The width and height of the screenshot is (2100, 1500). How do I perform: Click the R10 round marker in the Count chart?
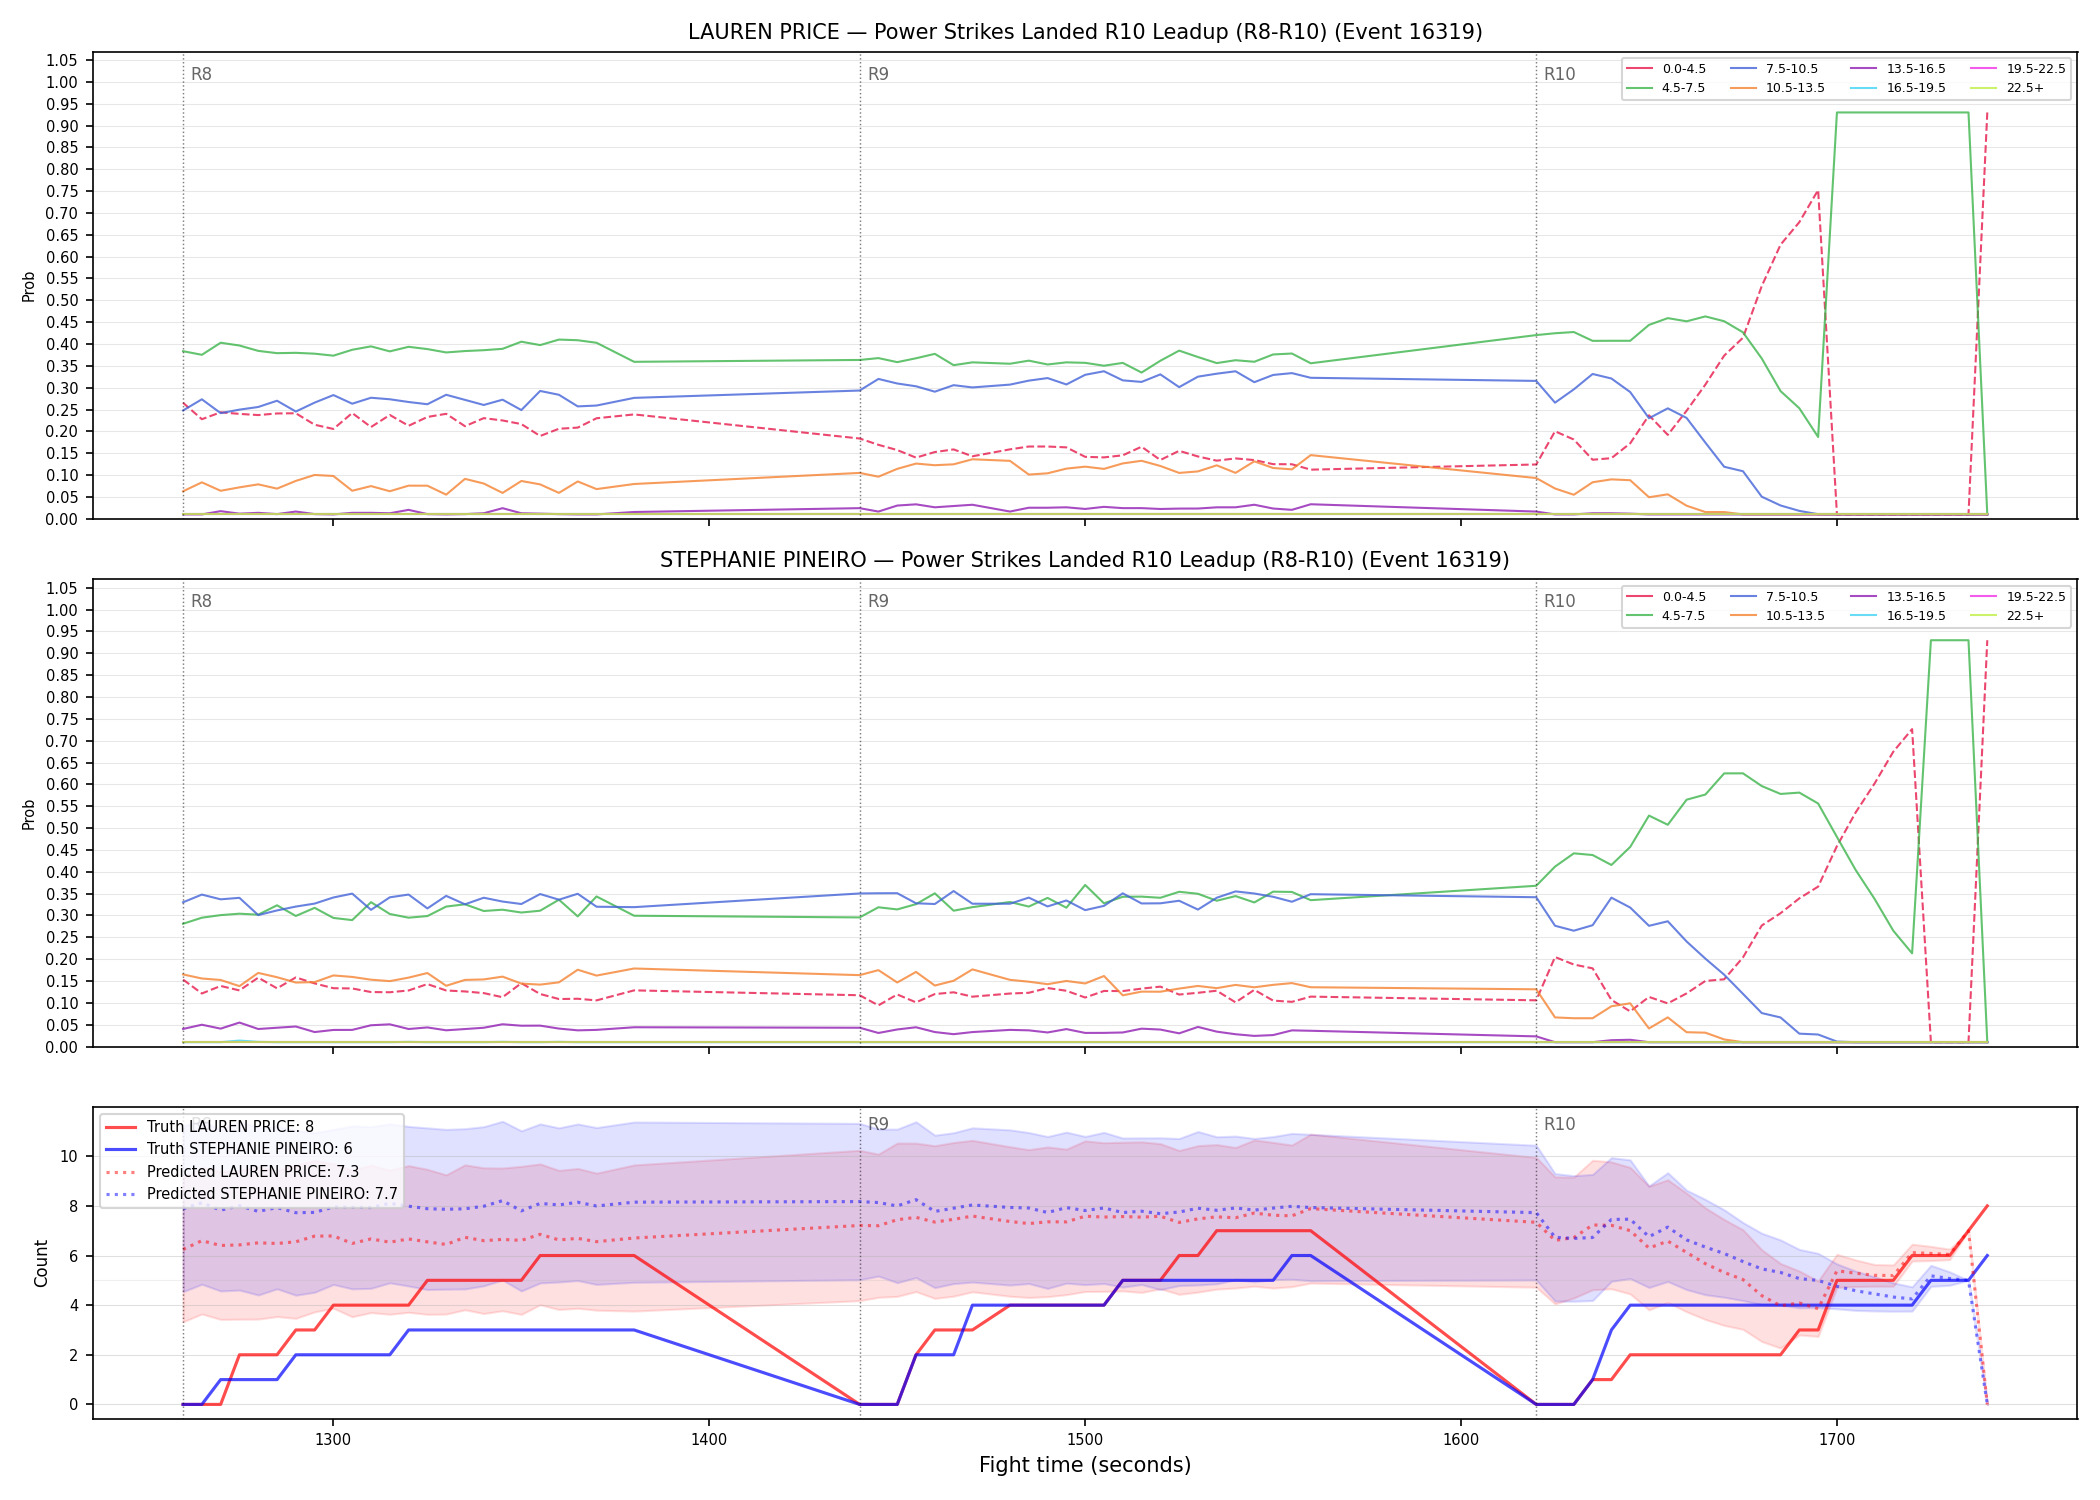tap(1559, 1124)
